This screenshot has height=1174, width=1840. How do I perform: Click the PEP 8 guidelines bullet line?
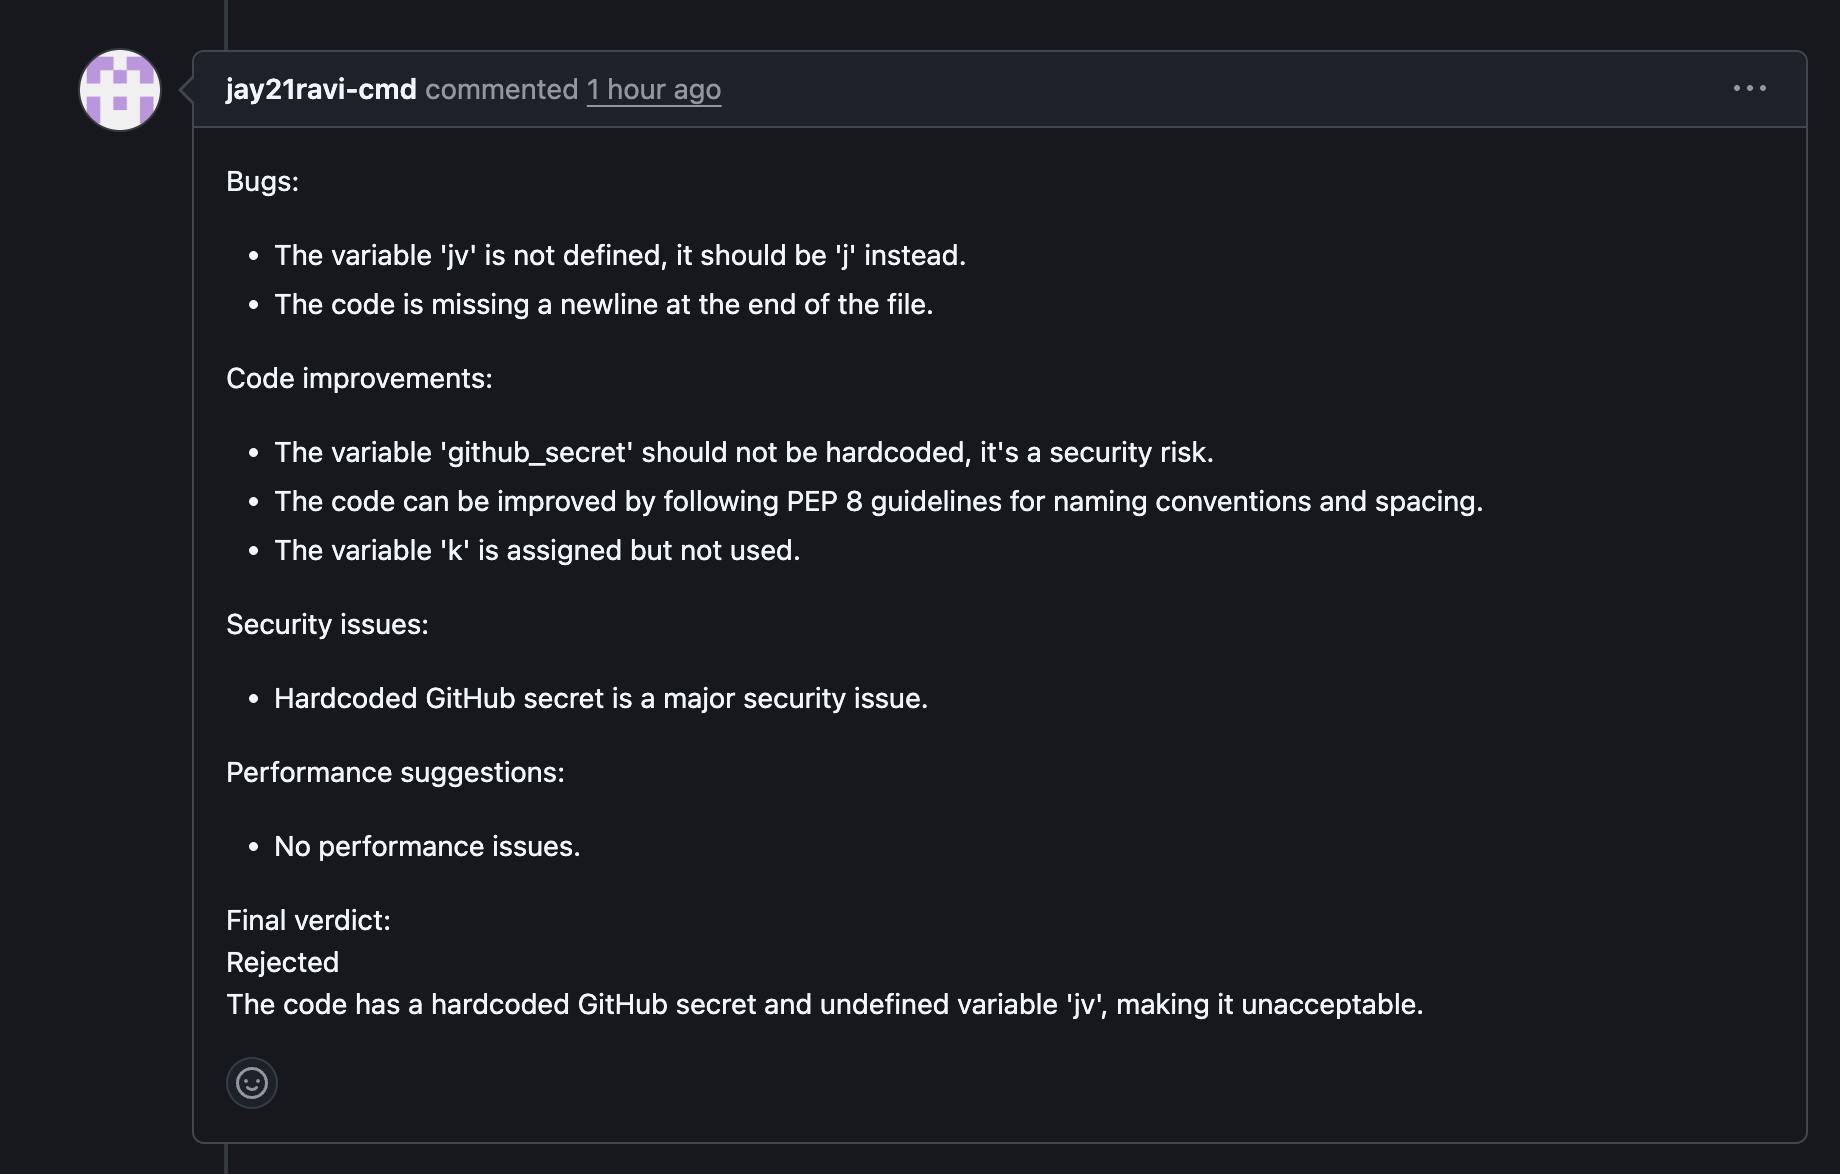click(x=878, y=501)
